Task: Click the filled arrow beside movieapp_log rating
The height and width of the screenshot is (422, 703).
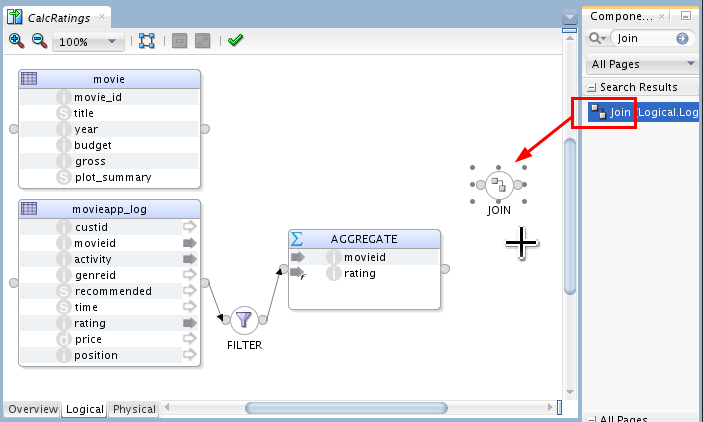Action: (190, 323)
